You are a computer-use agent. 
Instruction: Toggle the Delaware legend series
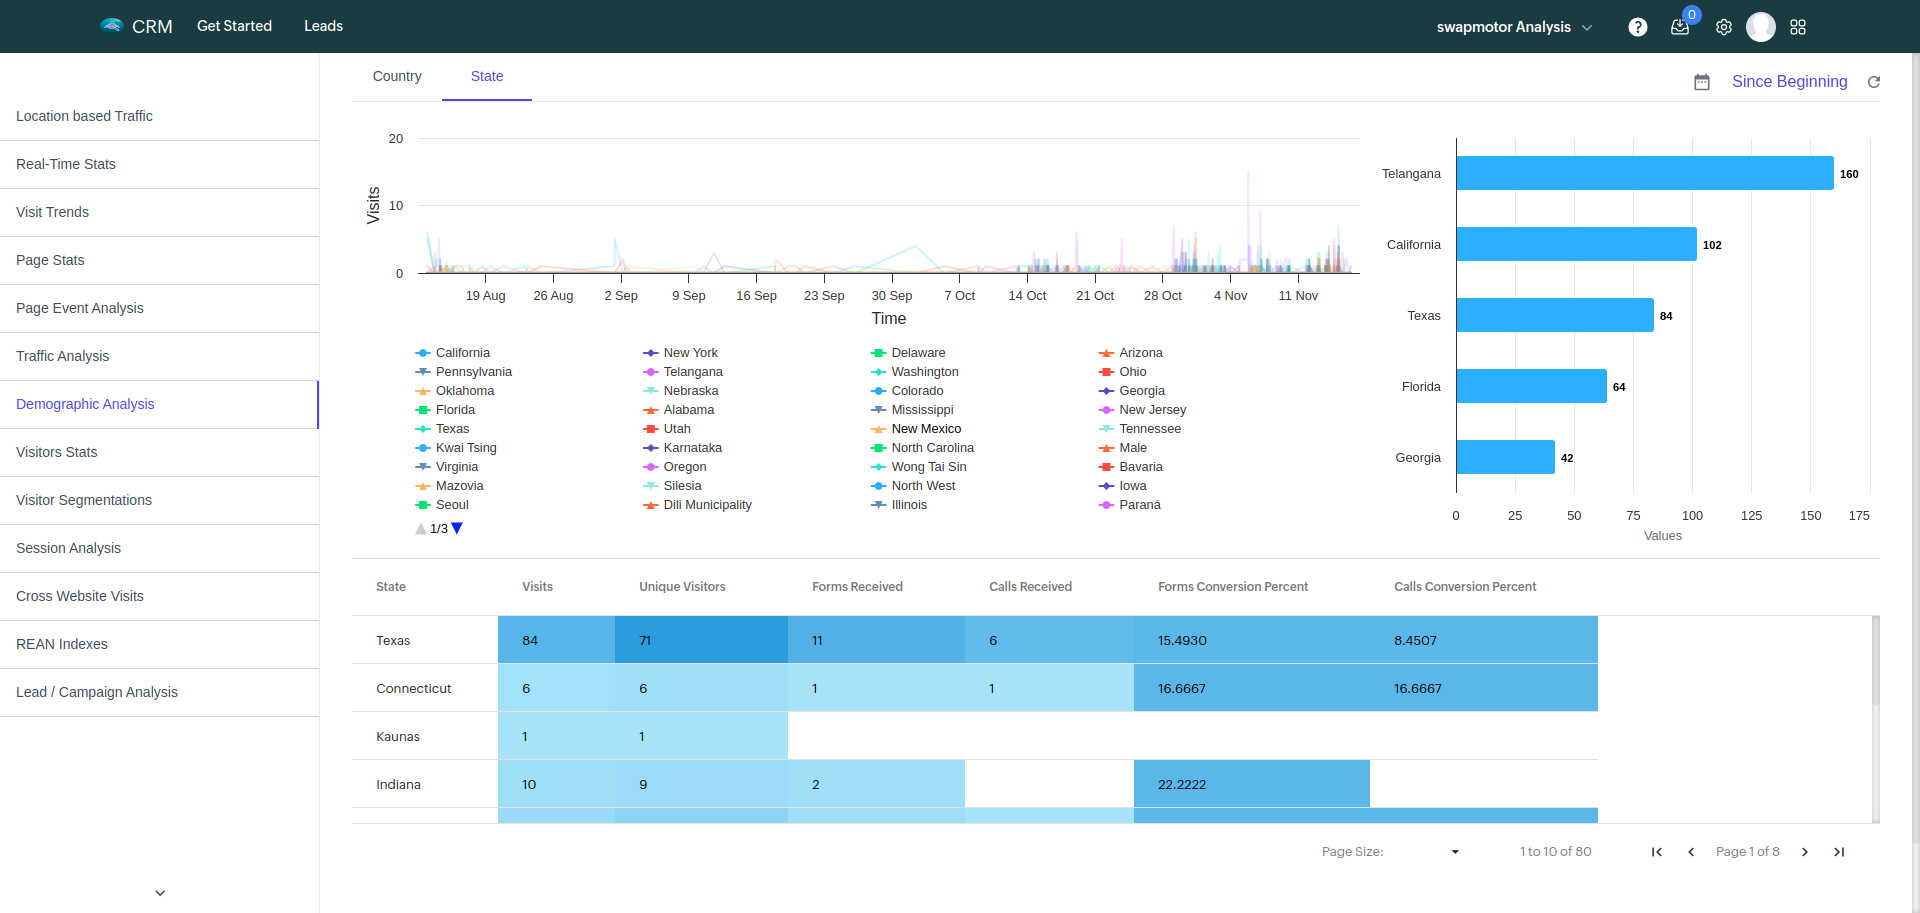pyautogui.click(x=908, y=353)
